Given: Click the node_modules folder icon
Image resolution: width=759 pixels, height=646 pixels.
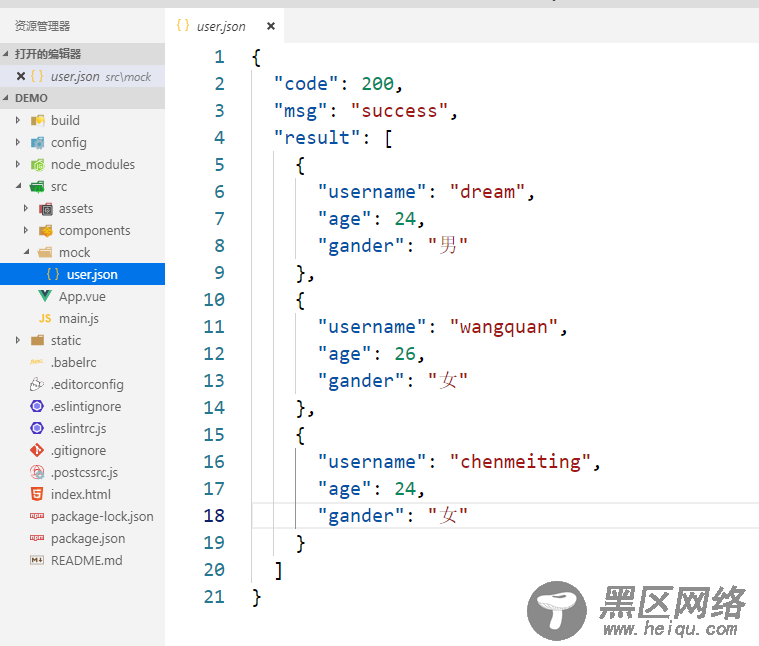Looking at the screenshot, I should pyautogui.click(x=37, y=165).
